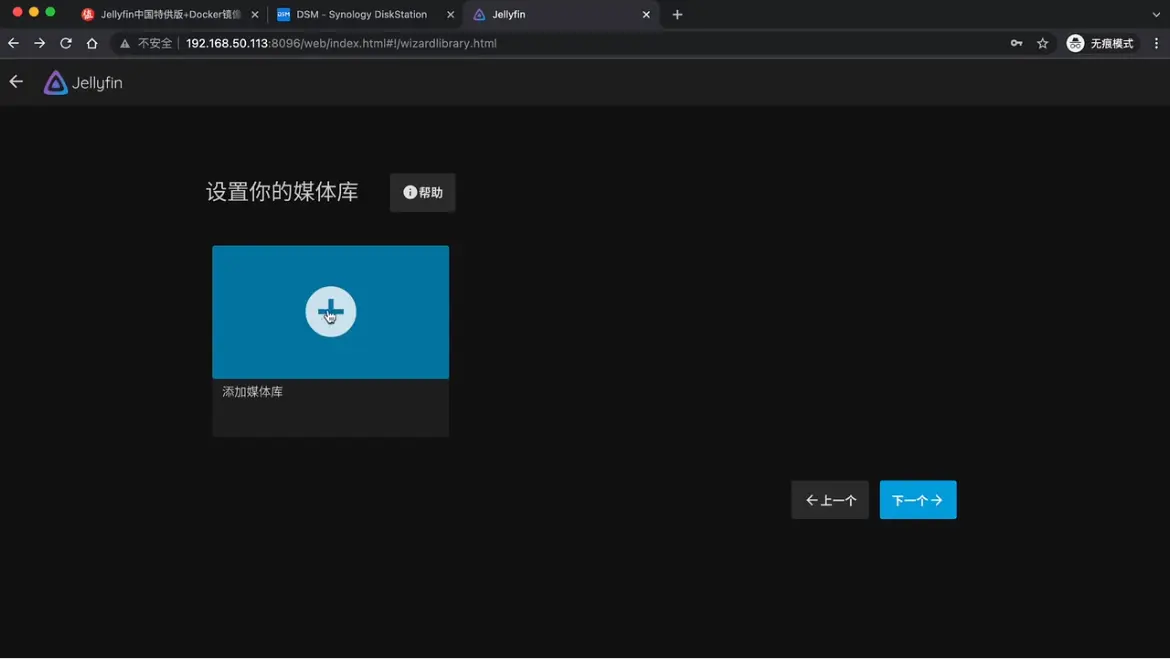Image resolution: width=1170 pixels, height=659 pixels.
Task: Open the saved passwords key icon
Action: coord(1016,43)
